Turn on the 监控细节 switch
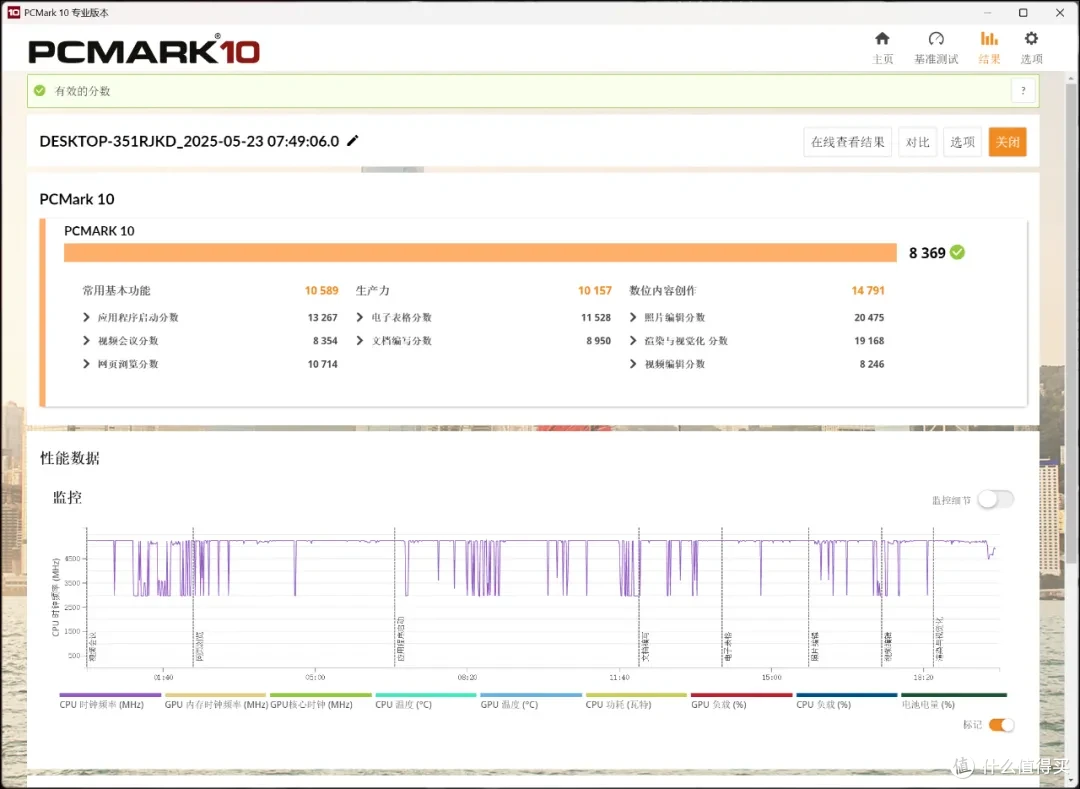The width and height of the screenshot is (1080, 789). tap(995, 499)
